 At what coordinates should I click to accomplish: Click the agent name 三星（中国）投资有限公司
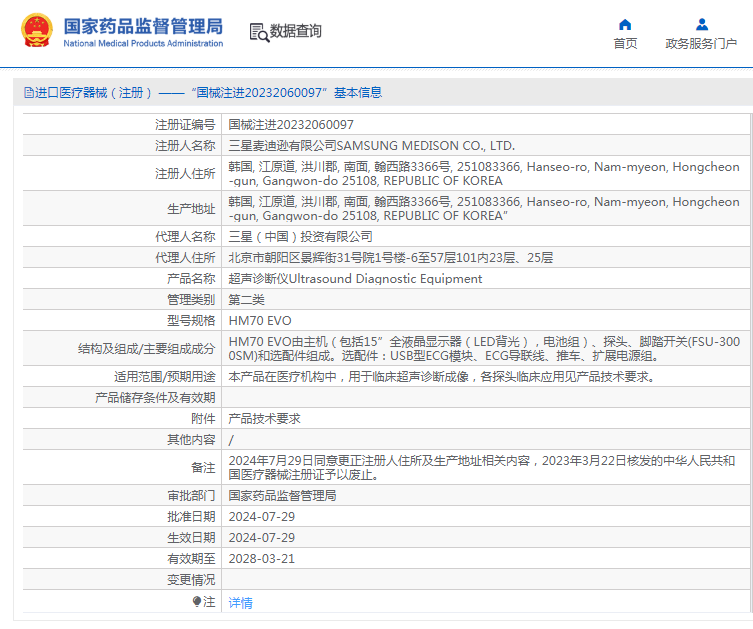(x=300, y=237)
